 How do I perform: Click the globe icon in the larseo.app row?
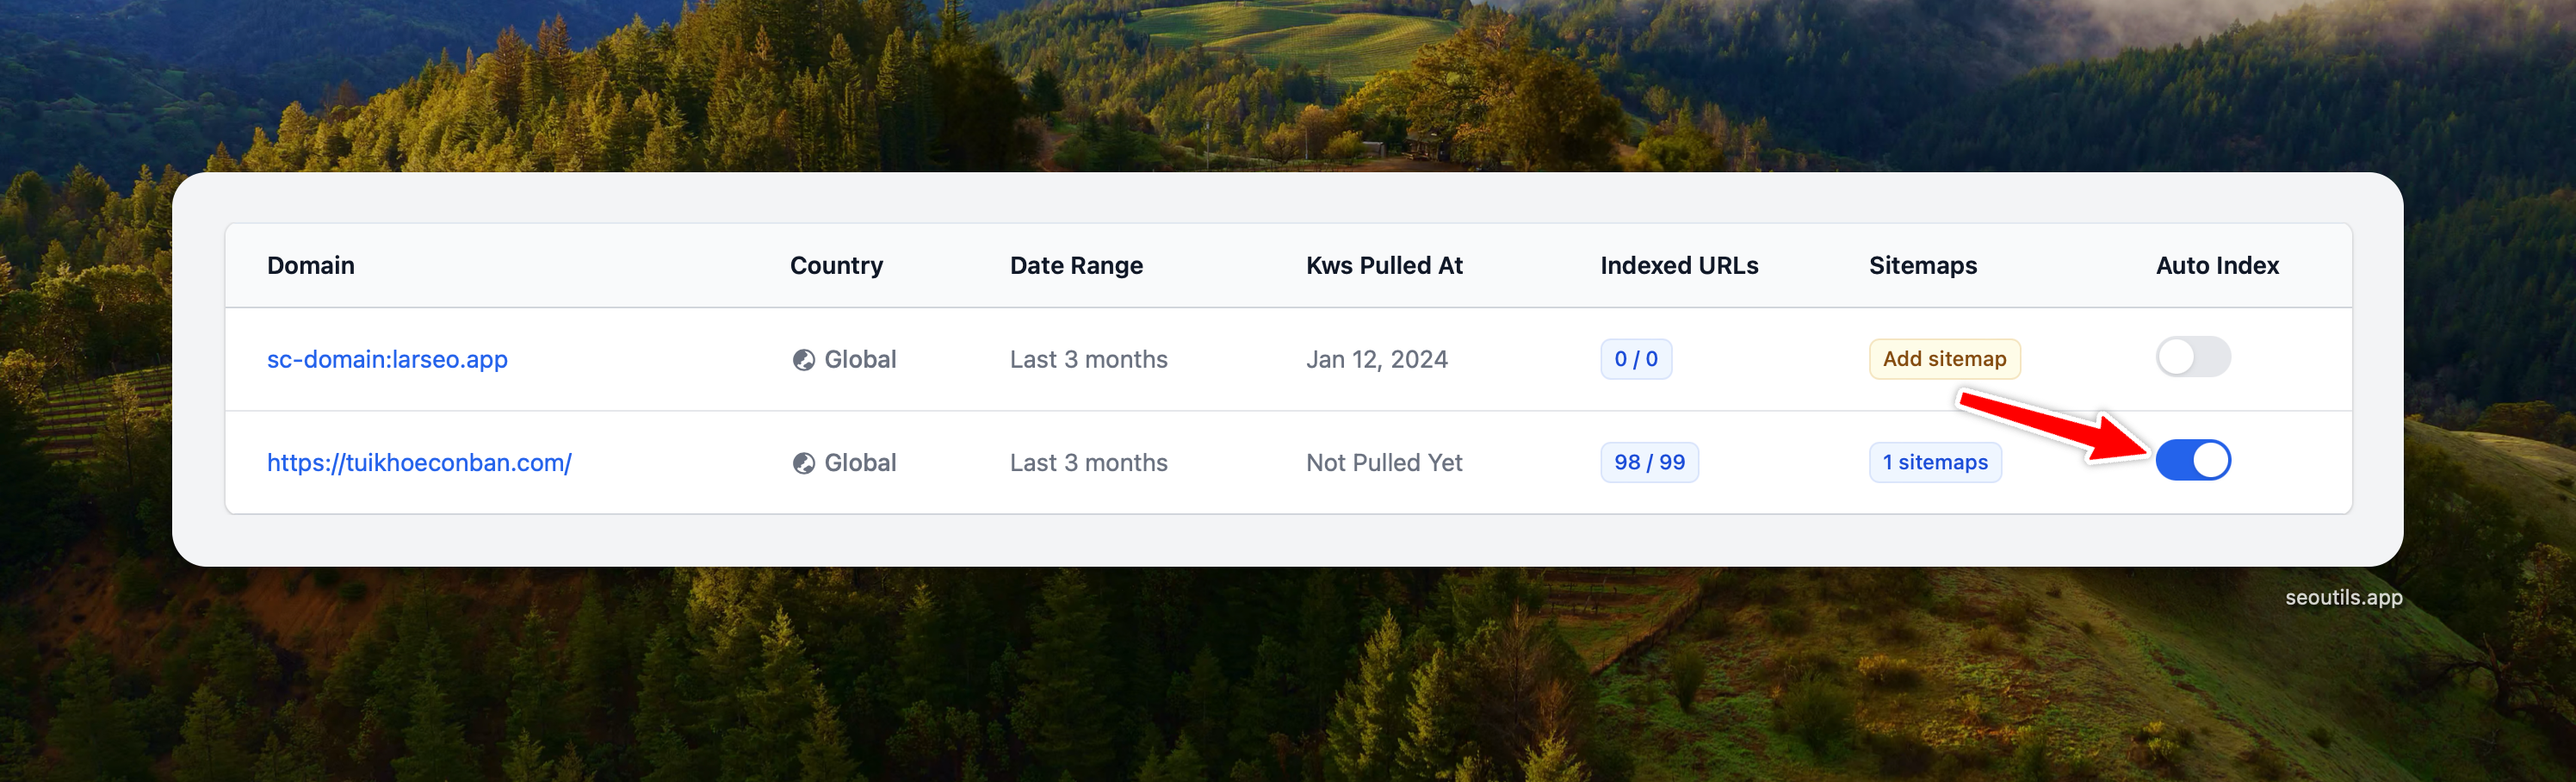(803, 360)
